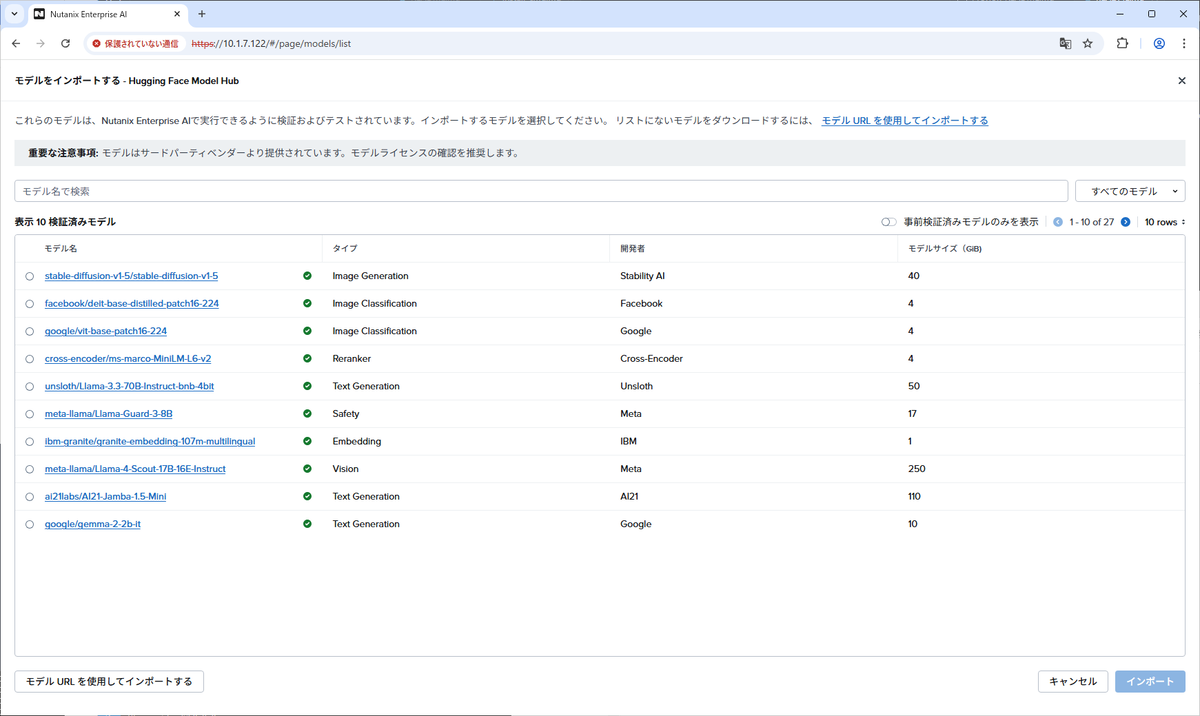Image resolution: width=1200 pixels, height=716 pixels.
Task: Click the not-secure warning badge in address bar
Action: click(135, 44)
